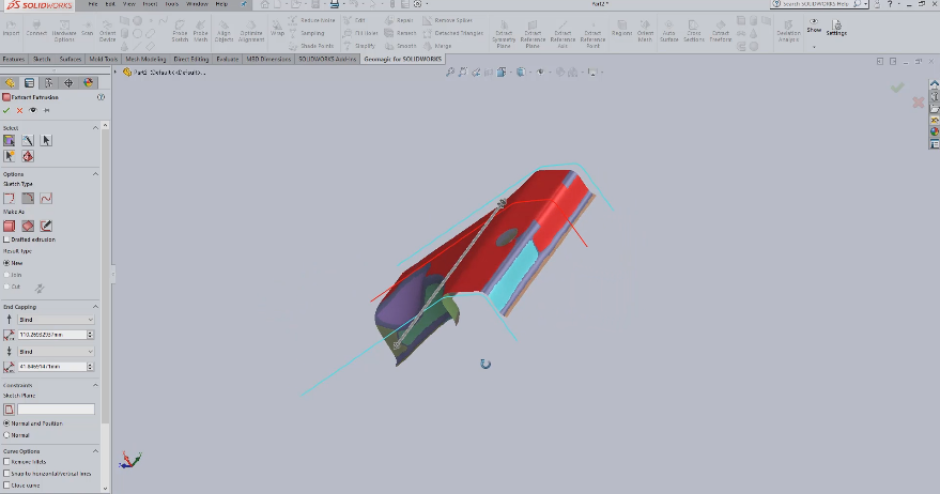Open the first Blind end capping dropdown
Viewport: 940px width, 494px height.
[x=56, y=320]
